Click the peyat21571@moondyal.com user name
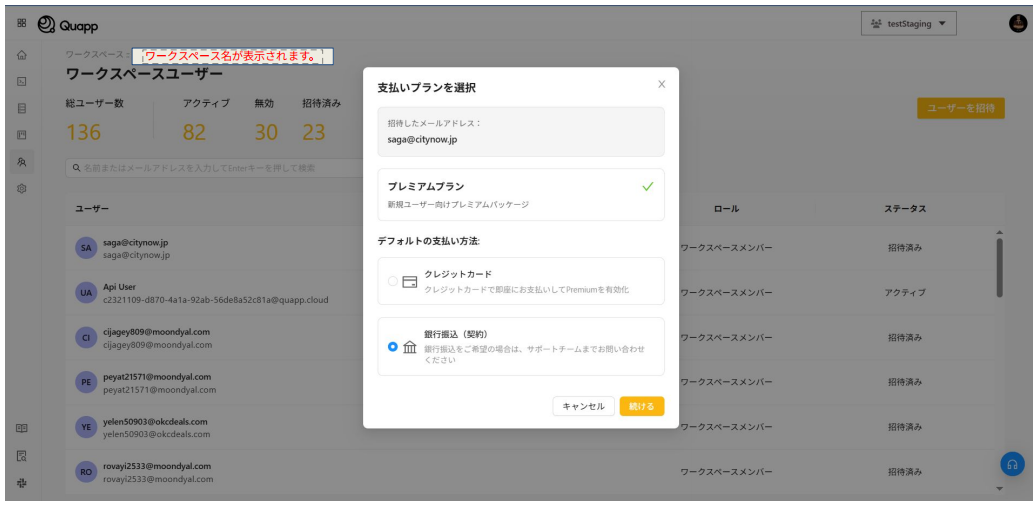Screen dimensions: 1036x505 tap(157, 377)
